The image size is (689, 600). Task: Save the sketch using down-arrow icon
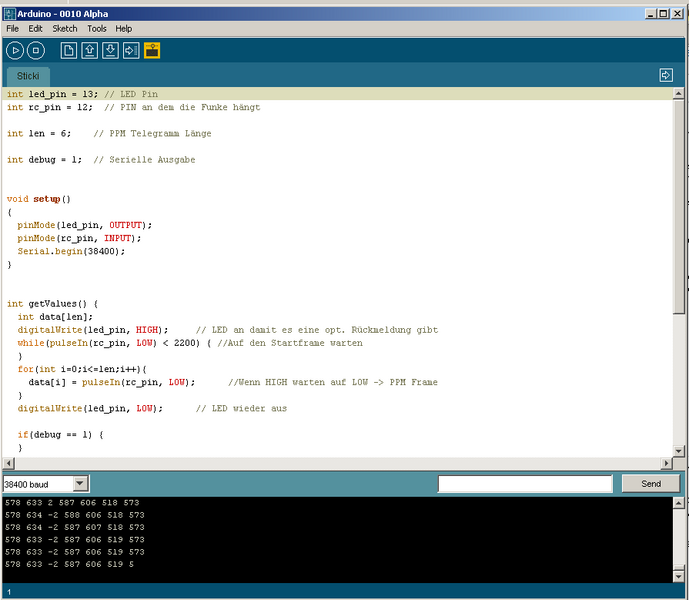[x=111, y=50]
